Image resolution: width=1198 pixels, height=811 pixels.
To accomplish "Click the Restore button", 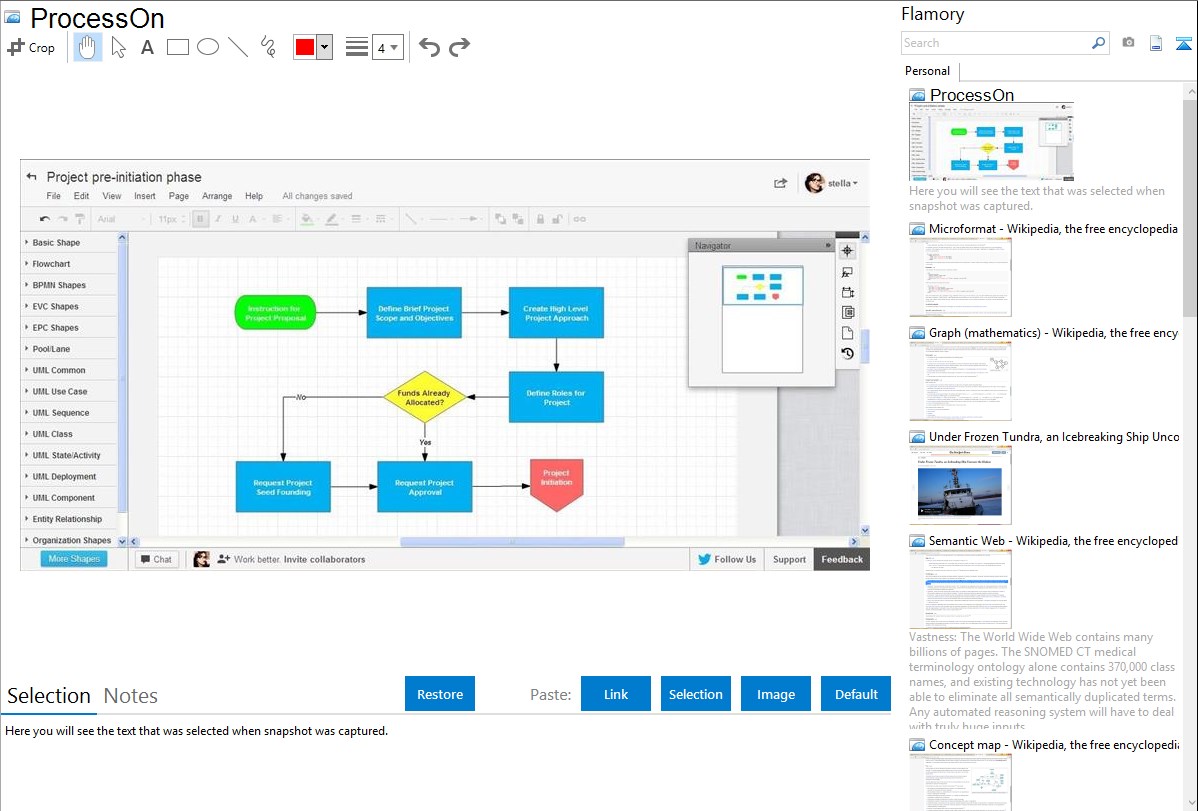I will click(440, 694).
